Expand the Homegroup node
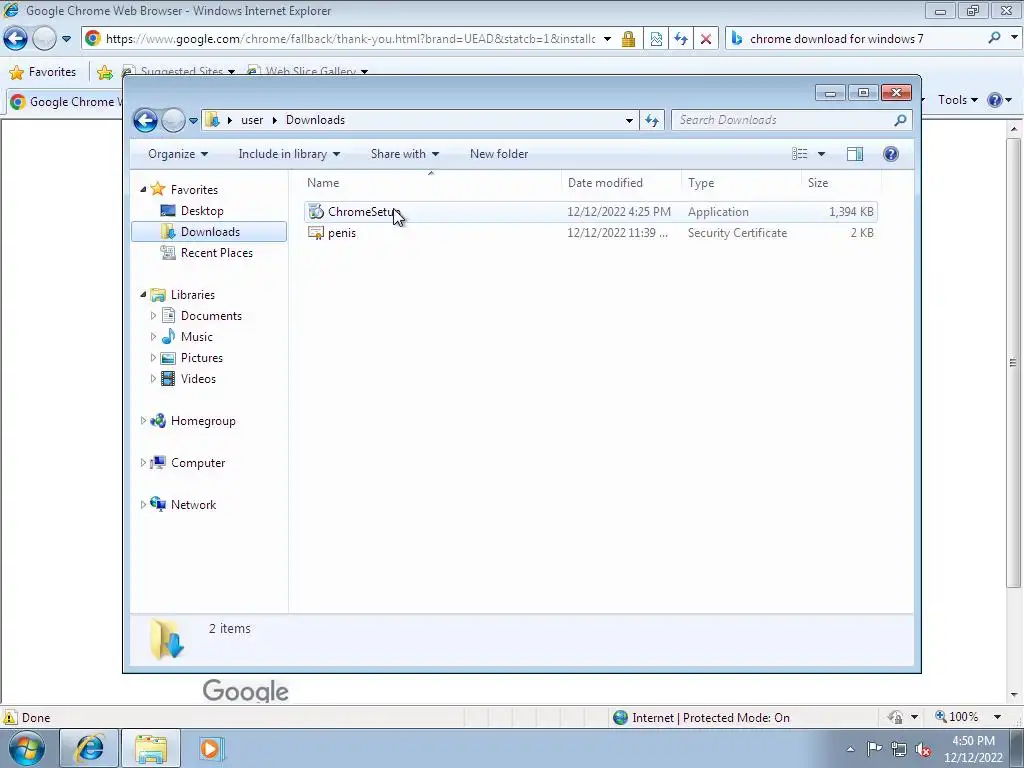1024x768 pixels. pos(143,421)
